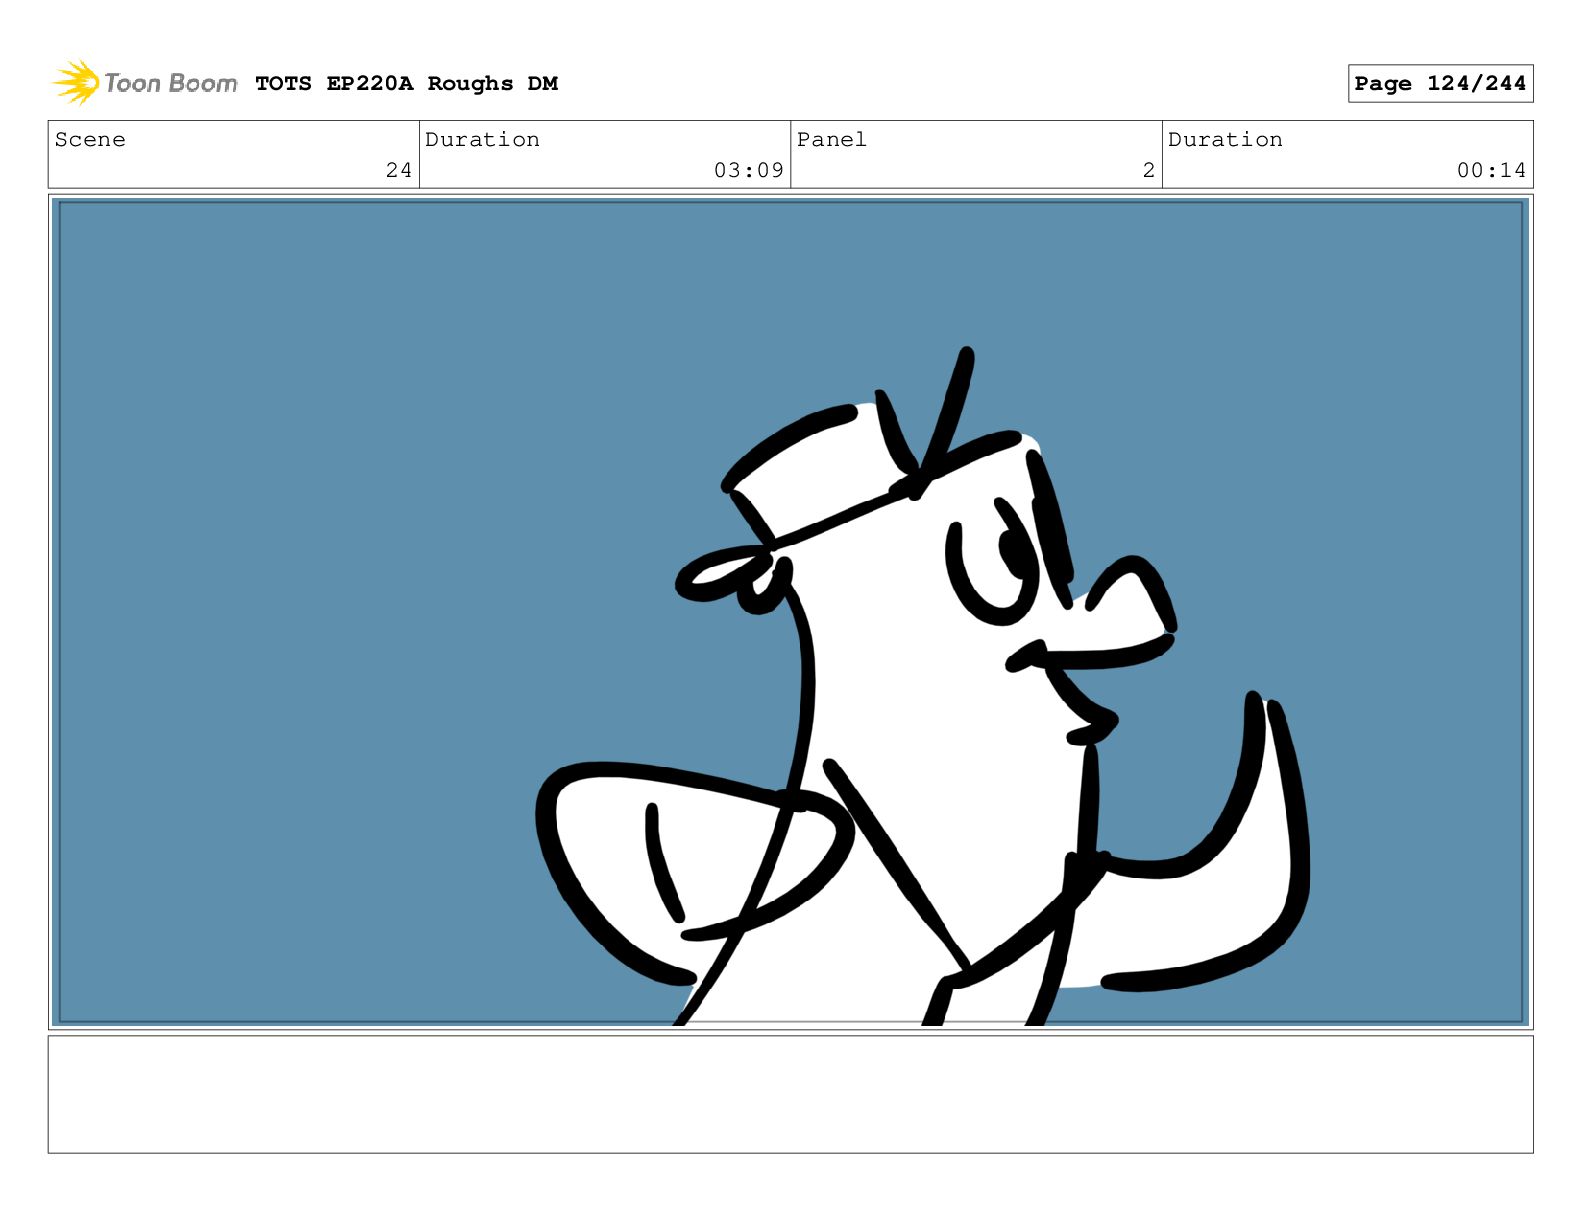Select the title text 'TOTS EP220A Roughs DM'
Viewport: 1582px width, 1225px height.
pyautogui.click(x=406, y=84)
